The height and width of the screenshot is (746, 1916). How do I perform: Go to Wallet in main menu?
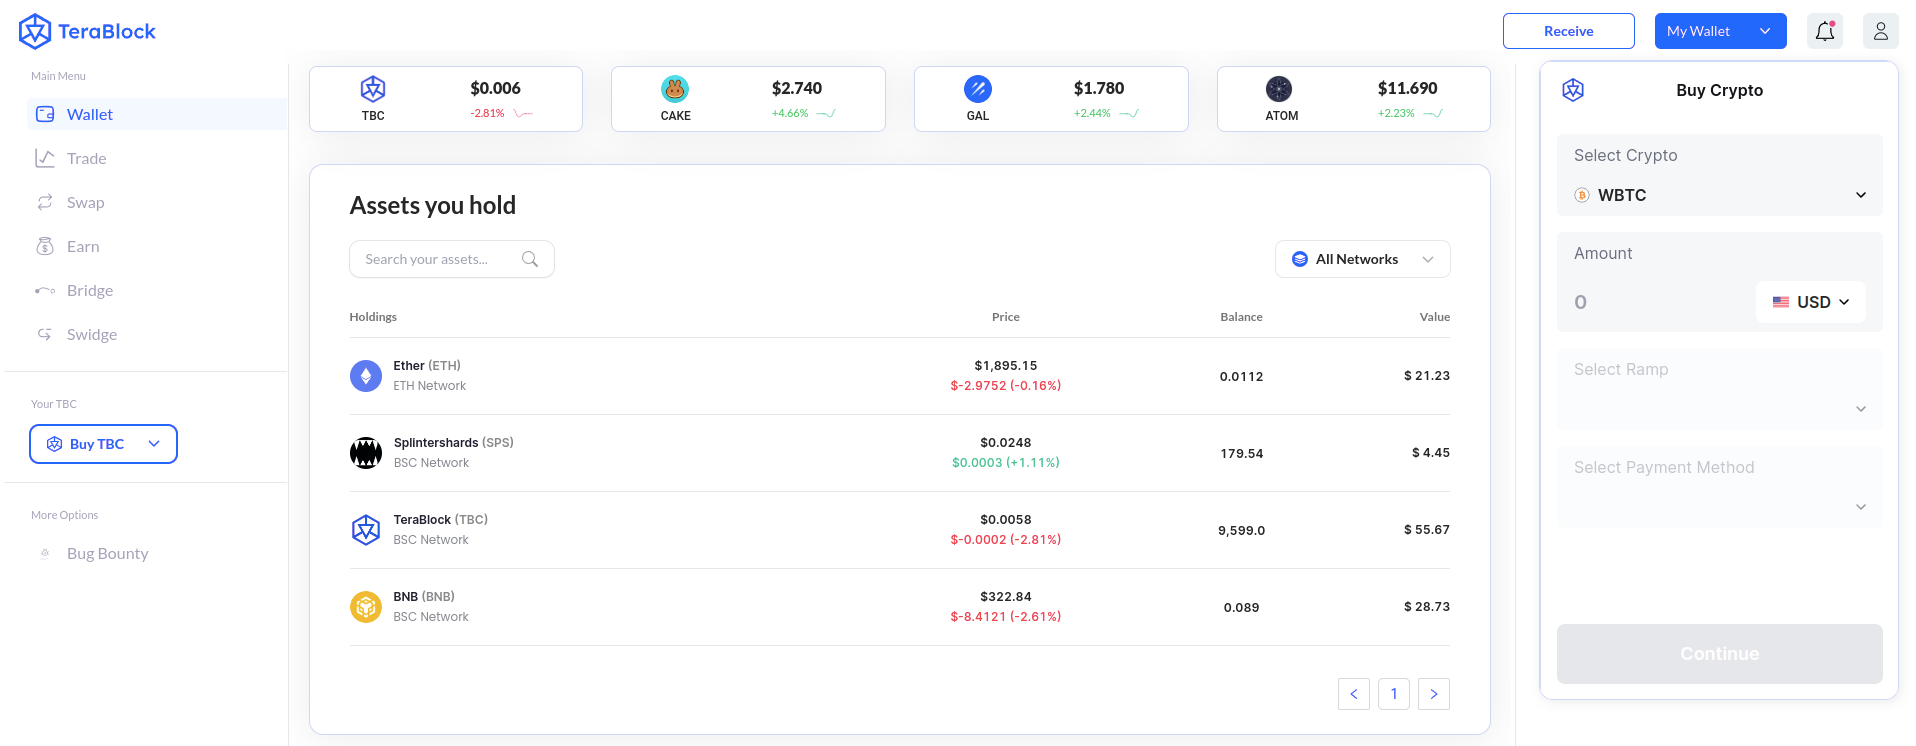click(157, 114)
